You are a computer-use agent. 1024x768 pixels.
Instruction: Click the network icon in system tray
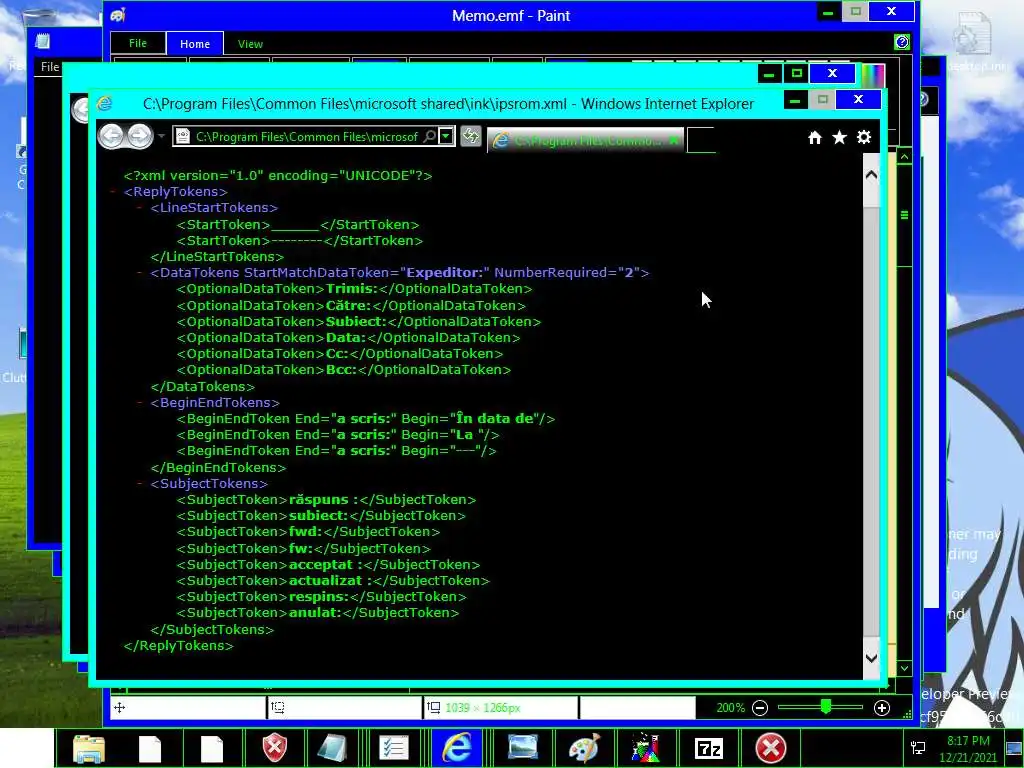click(918, 748)
